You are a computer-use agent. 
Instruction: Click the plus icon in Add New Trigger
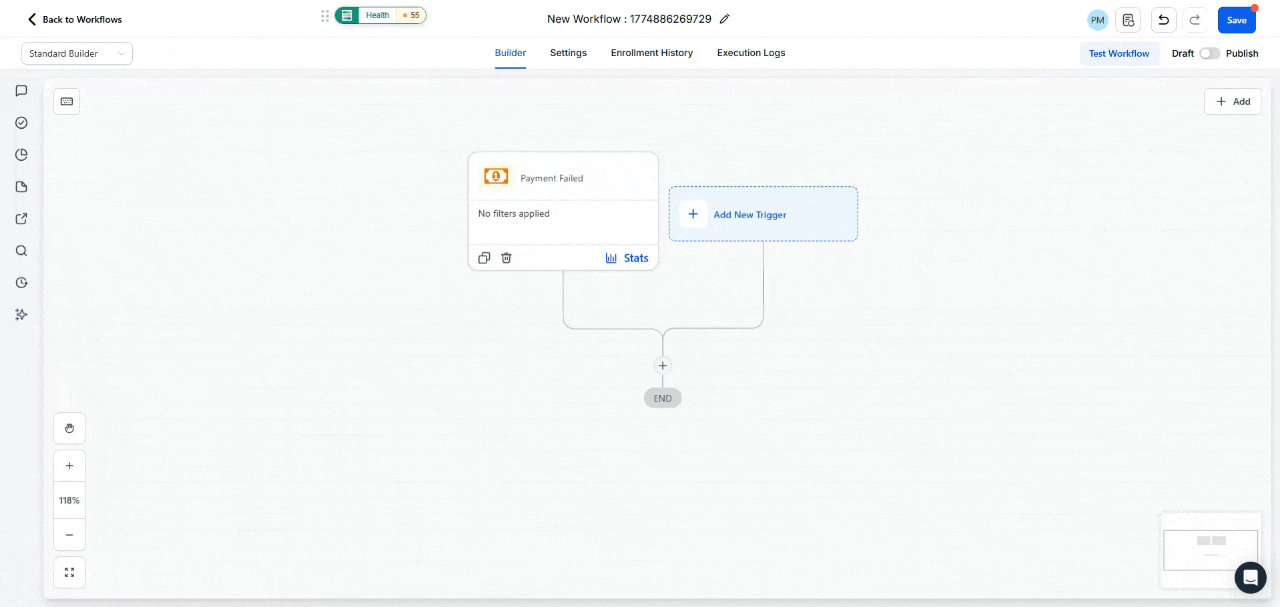pos(693,214)
